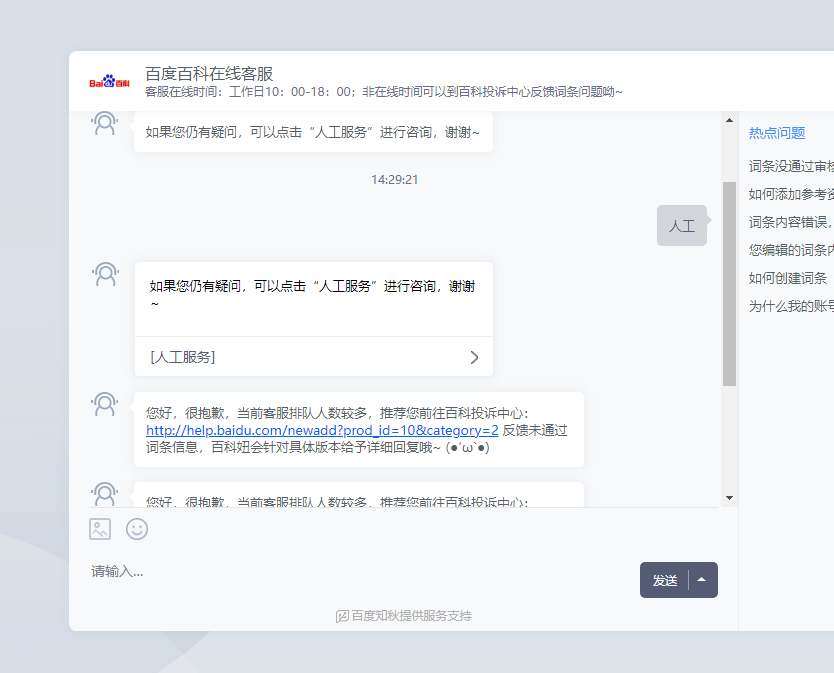Click the 14:29:21 timestamp
The width and height of the screenshot is (834, 673).
coord(395,180)
